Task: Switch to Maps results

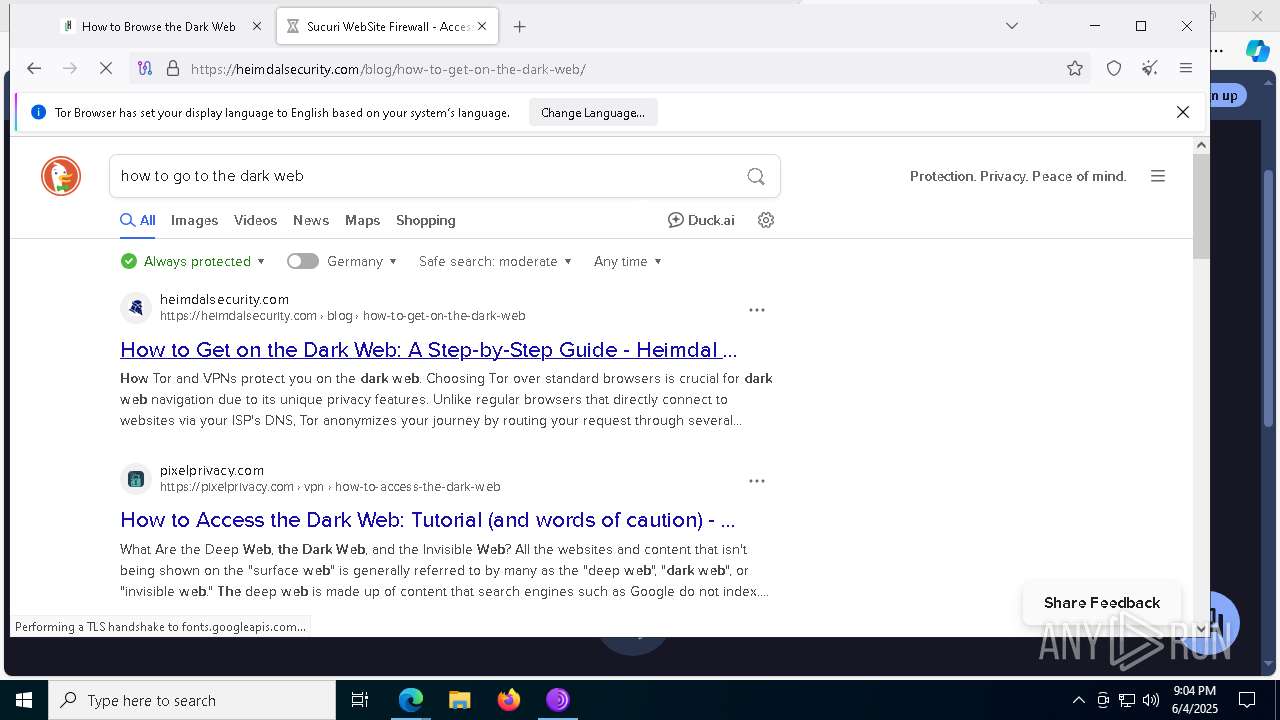Action: tap(362, 220)
